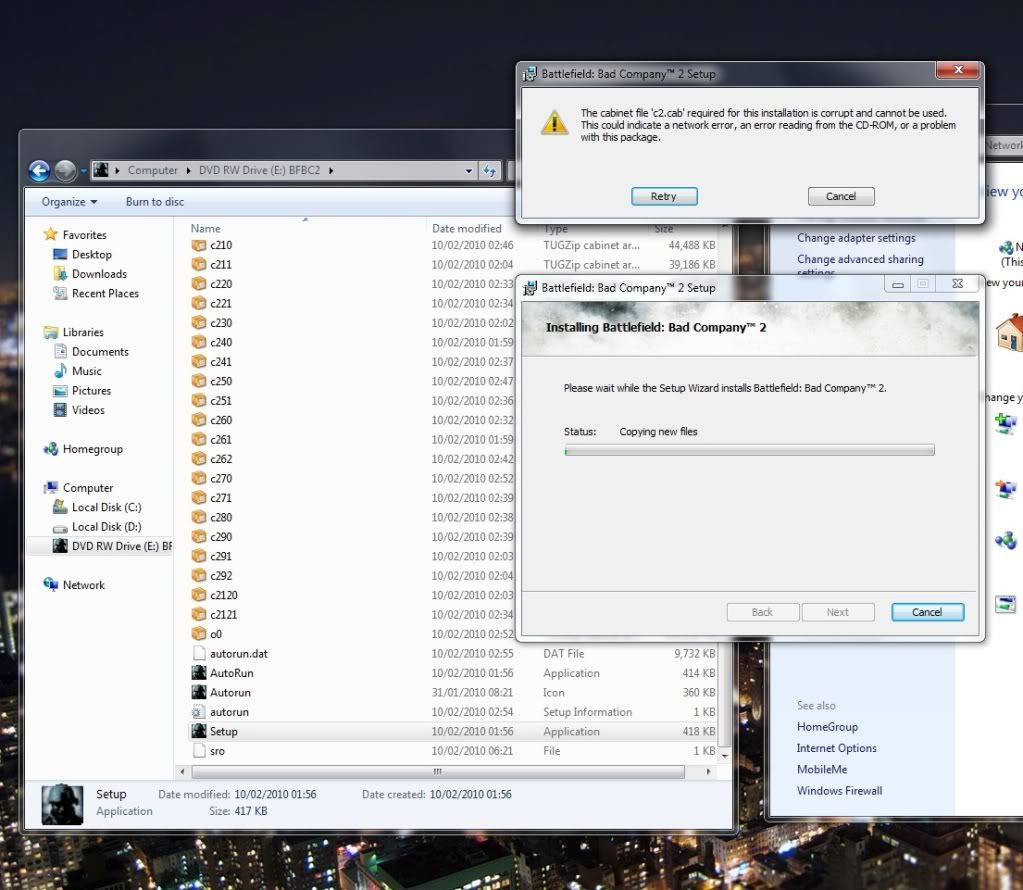This screenshot has height=890, width=1023.
Task: Open the address bar history dropdown
Action: click(x=468, y=171)
